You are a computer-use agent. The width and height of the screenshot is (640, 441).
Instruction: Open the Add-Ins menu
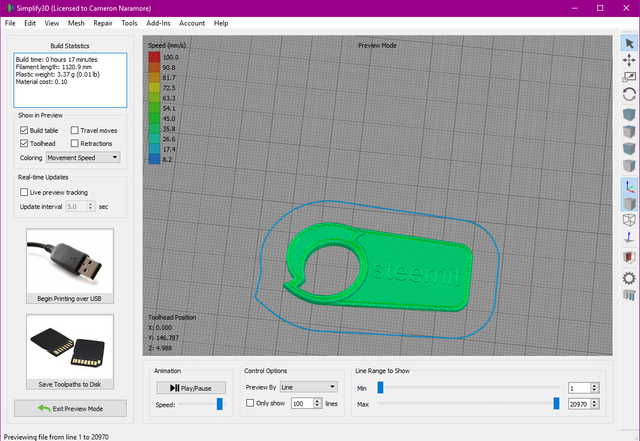click(x=158, y=23)
